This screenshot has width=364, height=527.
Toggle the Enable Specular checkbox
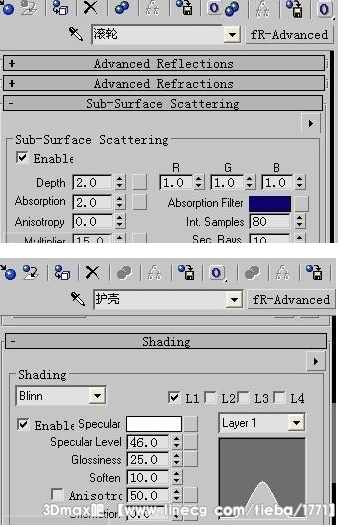click(23, 424)
